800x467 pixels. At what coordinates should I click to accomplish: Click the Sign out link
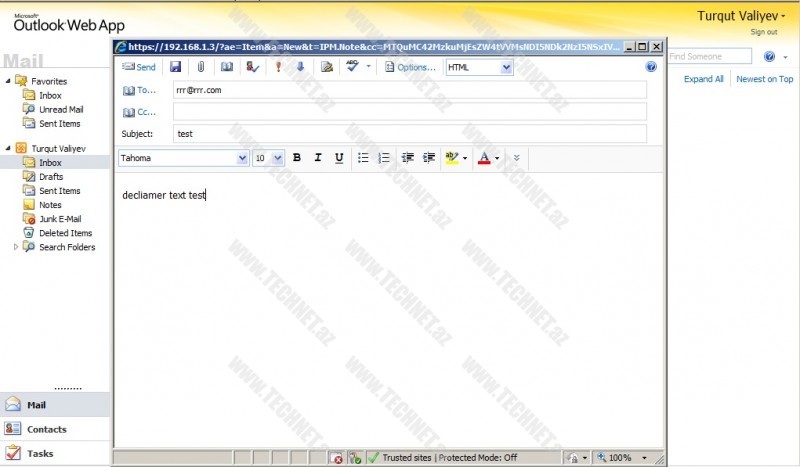[764, 32]
